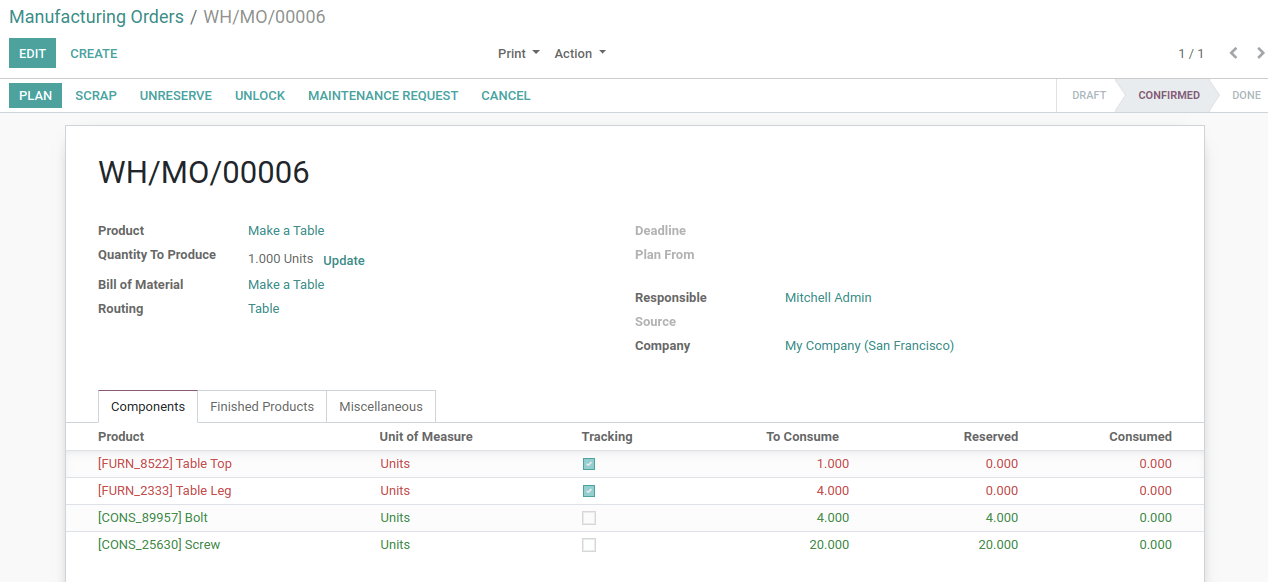Viewport: 1268px width, 582px height.
Task: Click the Unreserve button
Action: pos(176,95)
